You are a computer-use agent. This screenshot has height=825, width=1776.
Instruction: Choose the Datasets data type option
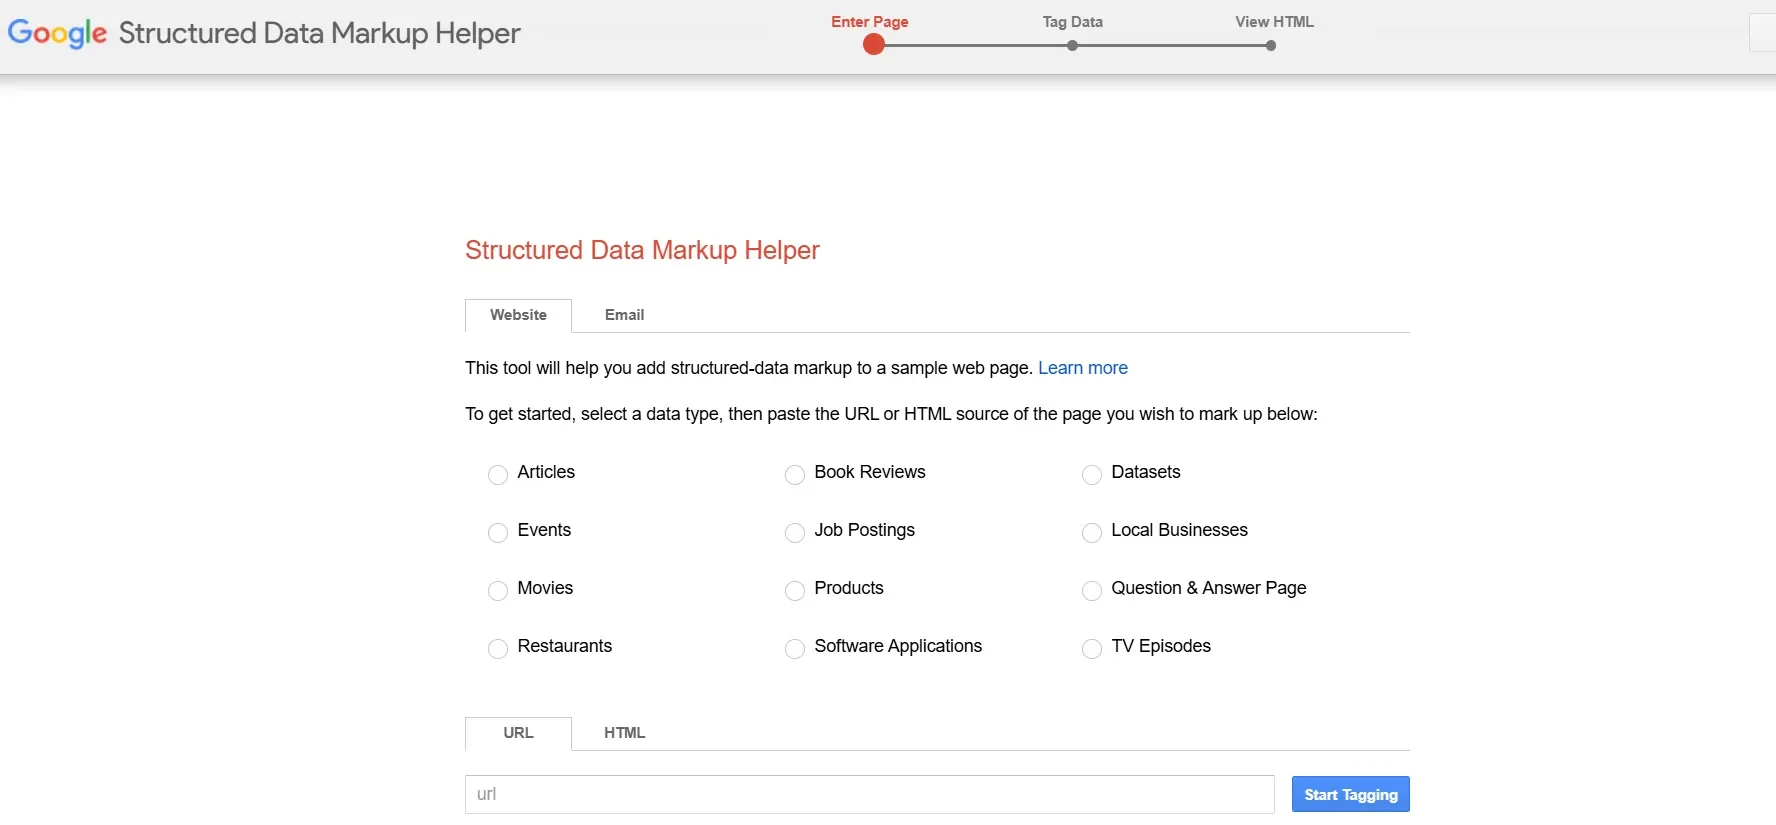pyautogui.click(x=1092, y=475)
